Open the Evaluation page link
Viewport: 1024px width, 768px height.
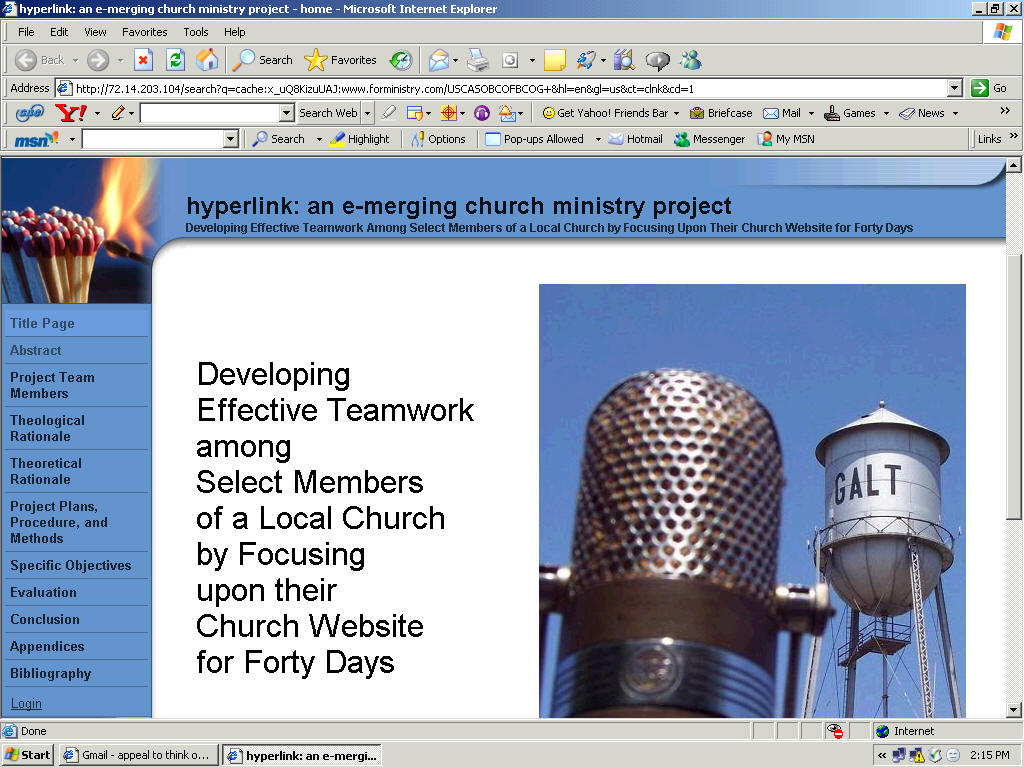point(43,592)
